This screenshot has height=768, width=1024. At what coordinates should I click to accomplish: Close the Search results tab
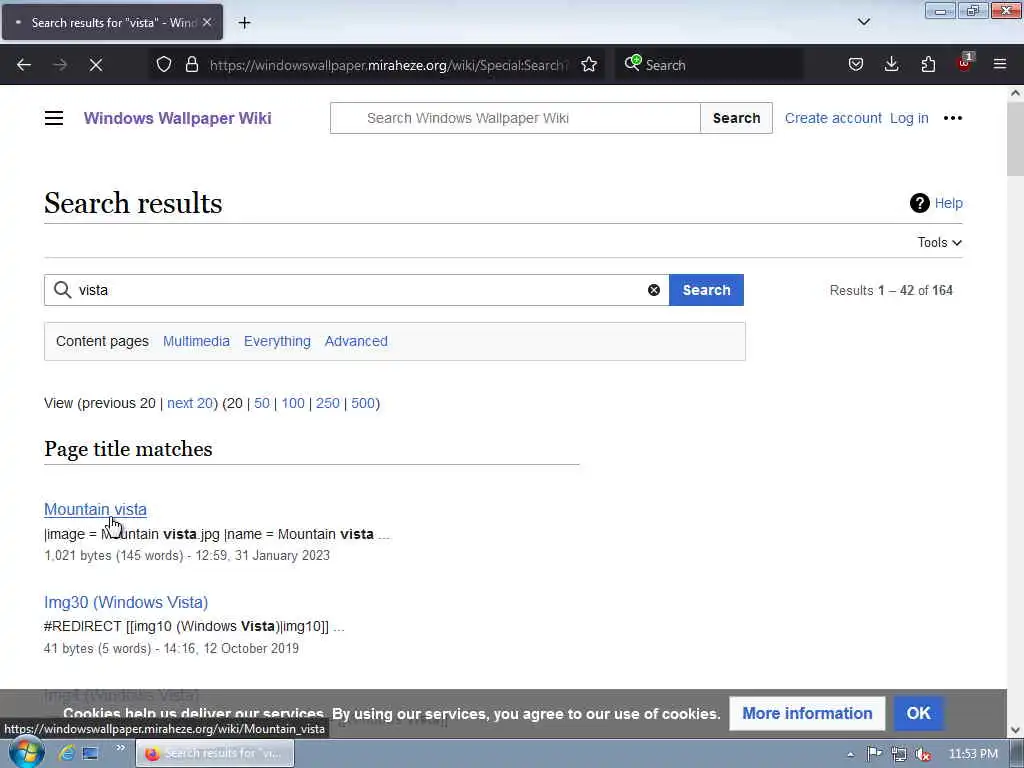207,22
